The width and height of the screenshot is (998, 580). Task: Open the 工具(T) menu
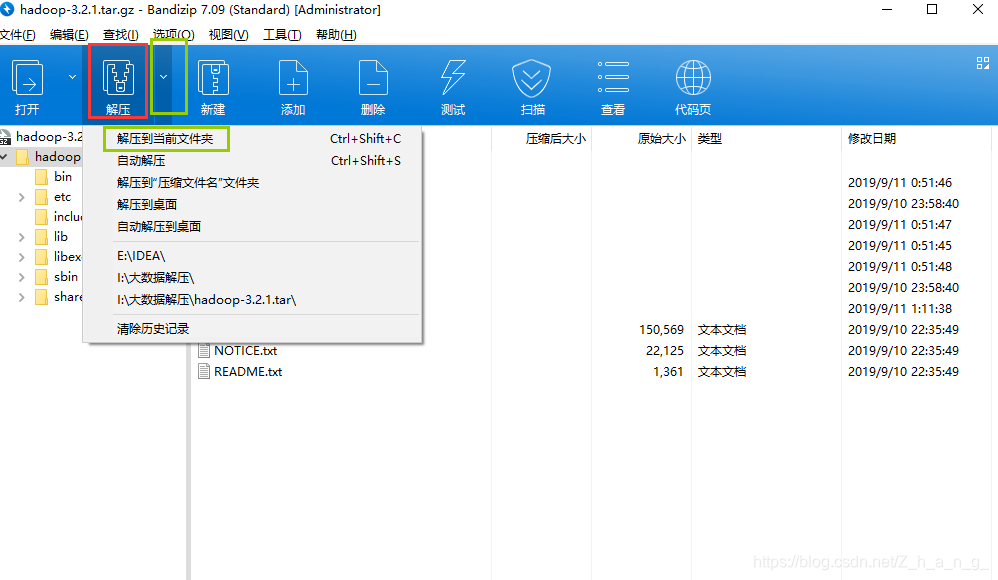(x=282, y=35)
